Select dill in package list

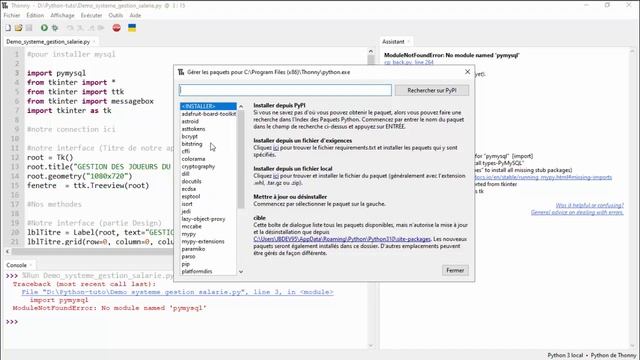point(185,174)
